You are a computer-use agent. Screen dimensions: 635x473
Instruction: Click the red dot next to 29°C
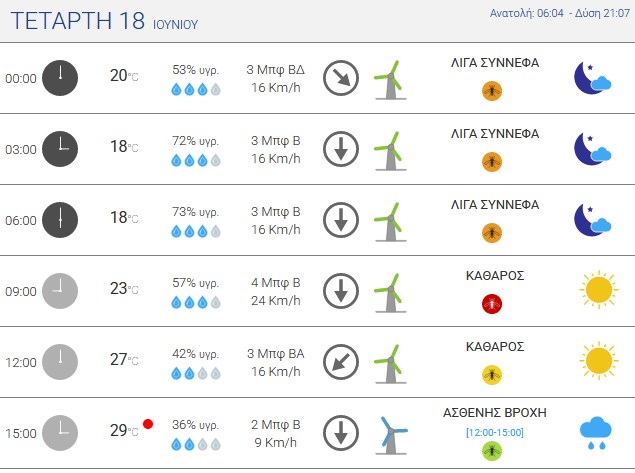[x=148, y=424]
